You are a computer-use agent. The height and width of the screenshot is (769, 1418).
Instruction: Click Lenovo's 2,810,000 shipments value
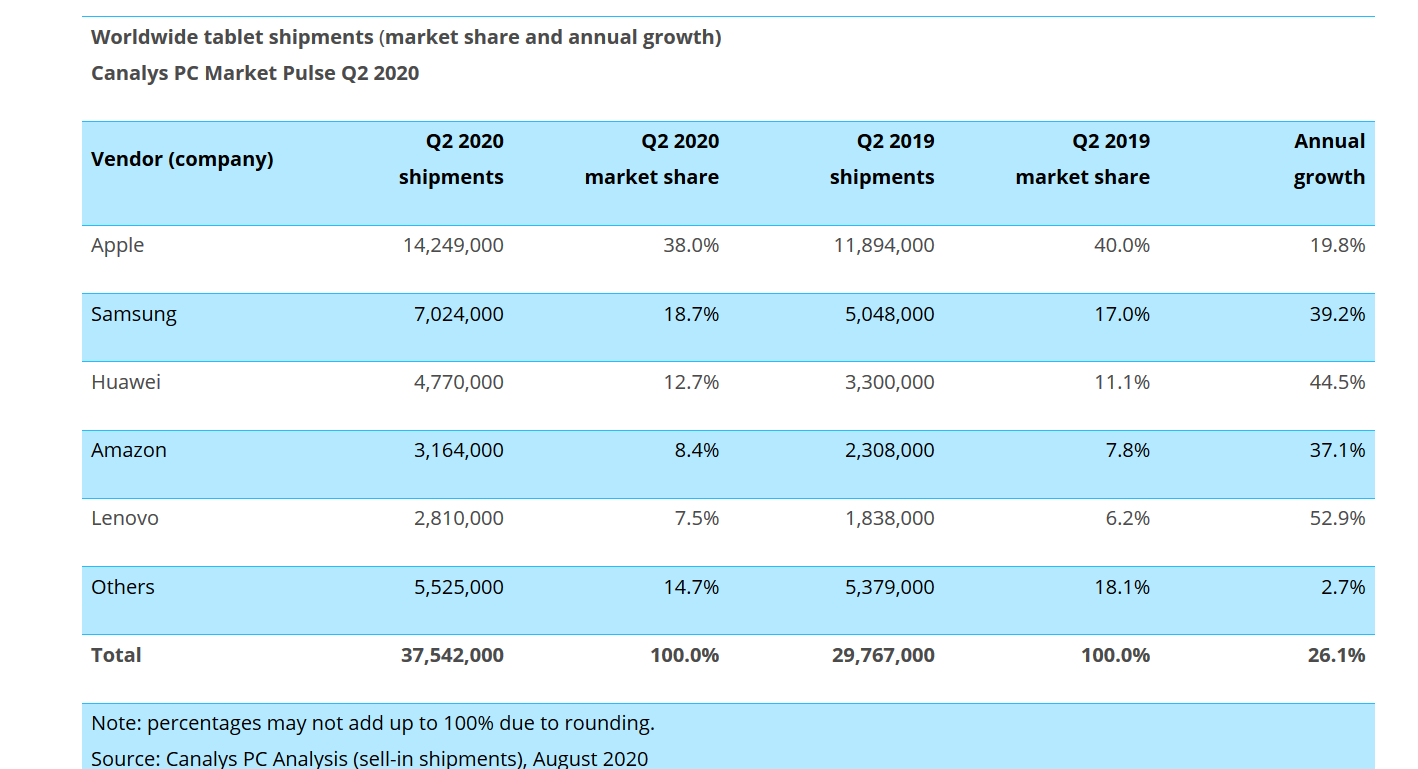coord(459,518)
